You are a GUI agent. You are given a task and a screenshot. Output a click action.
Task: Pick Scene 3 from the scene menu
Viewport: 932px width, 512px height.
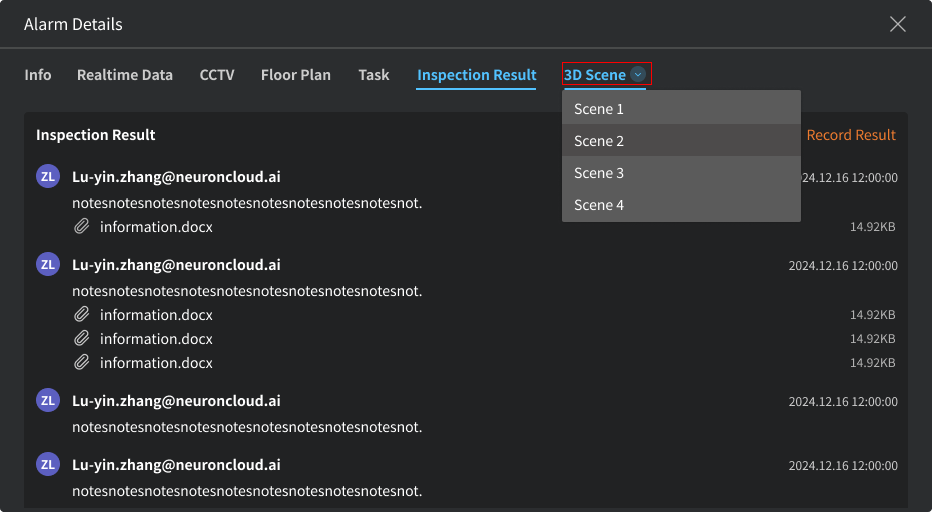599,173
